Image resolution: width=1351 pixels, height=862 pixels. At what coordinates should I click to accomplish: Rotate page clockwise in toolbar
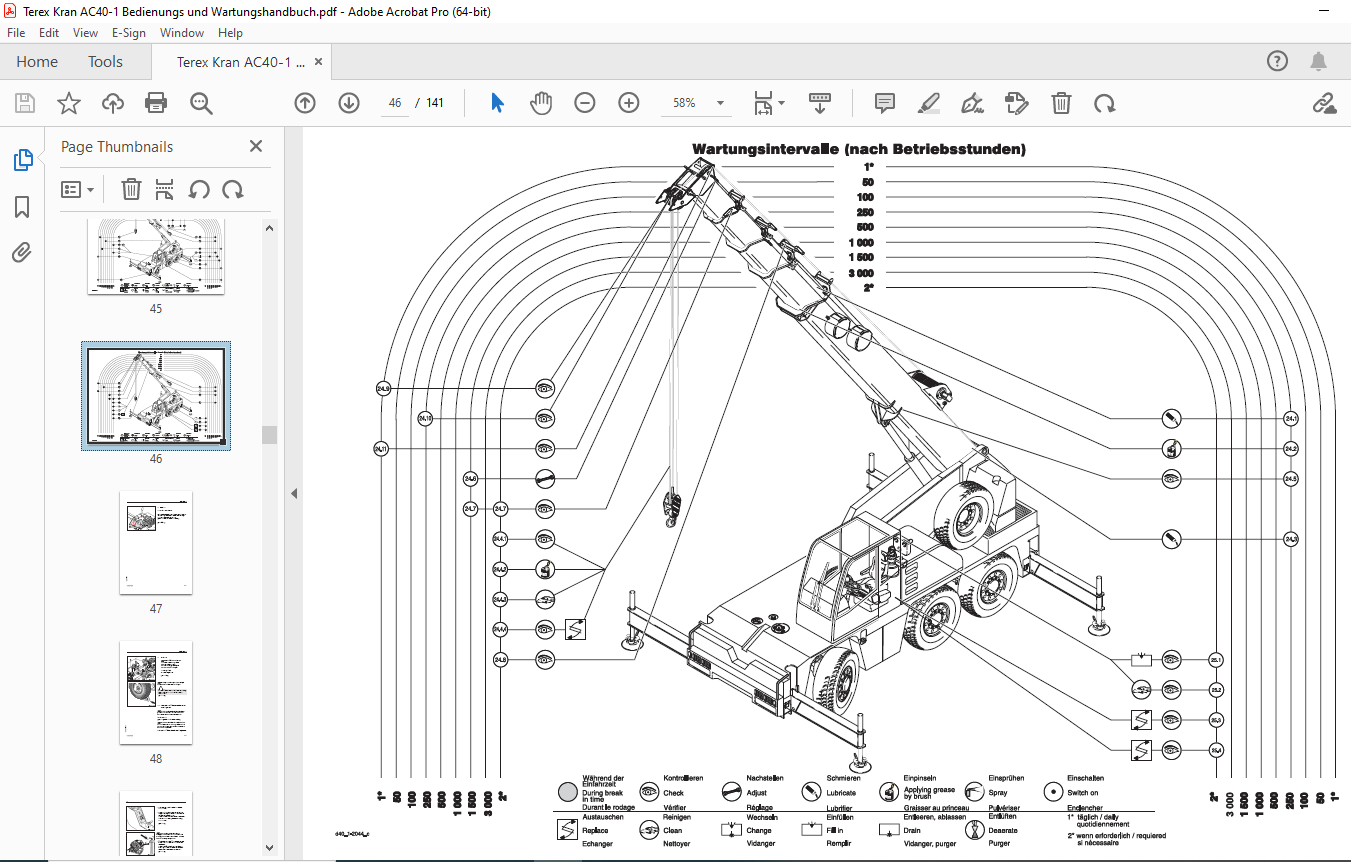(x=1105, y=103)
